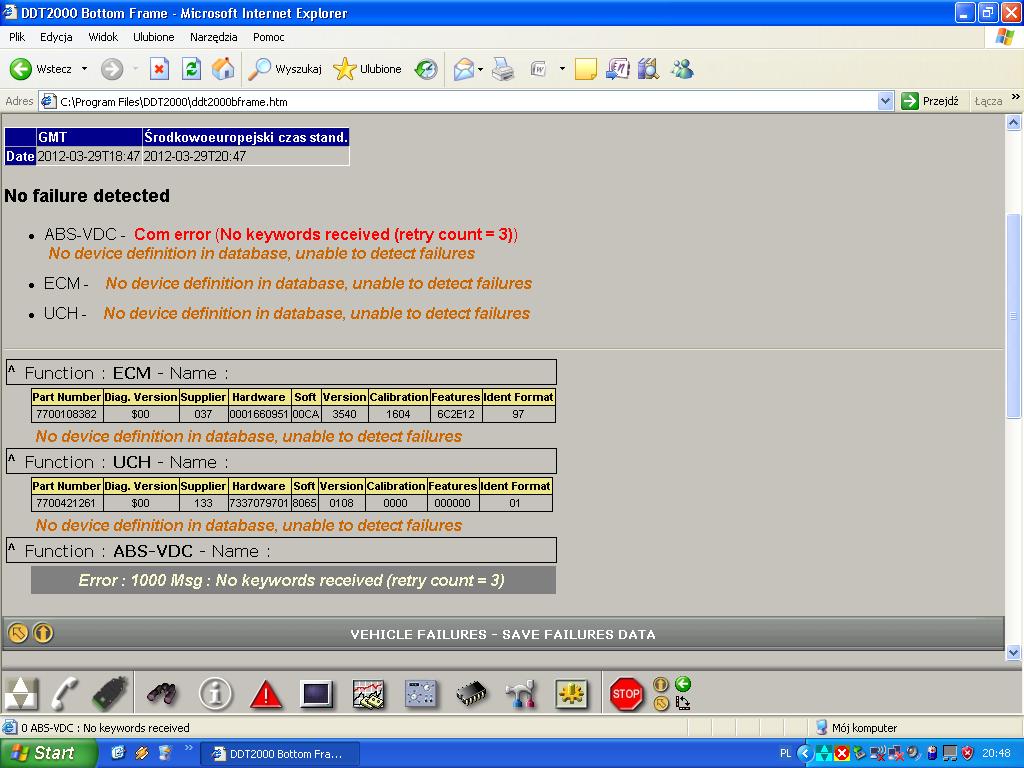Screen dimensions: 1024x768
Task: Click the Ulubione favorites star button
Action: (367, 69)
